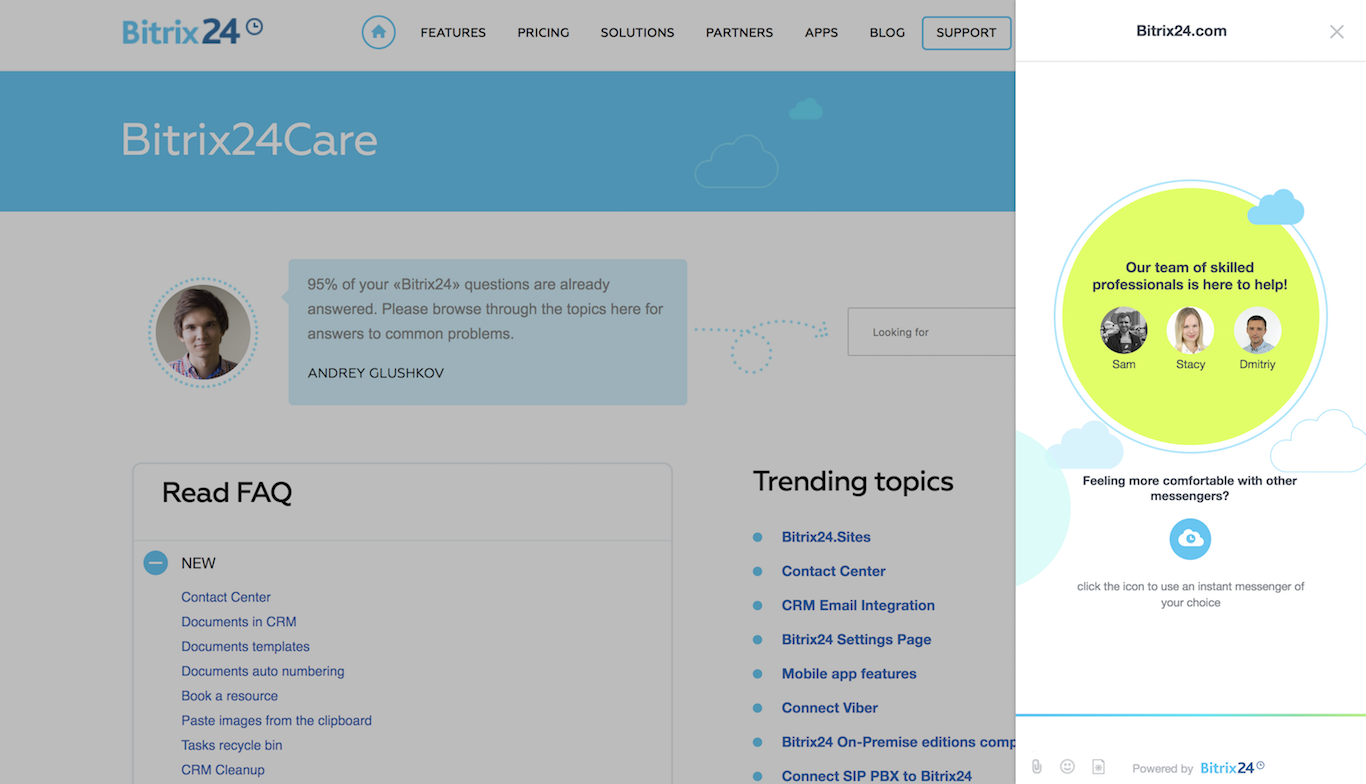1366x784 pixels.
Task: Go to the Pricing page
Action: click(x=543, y=33)
